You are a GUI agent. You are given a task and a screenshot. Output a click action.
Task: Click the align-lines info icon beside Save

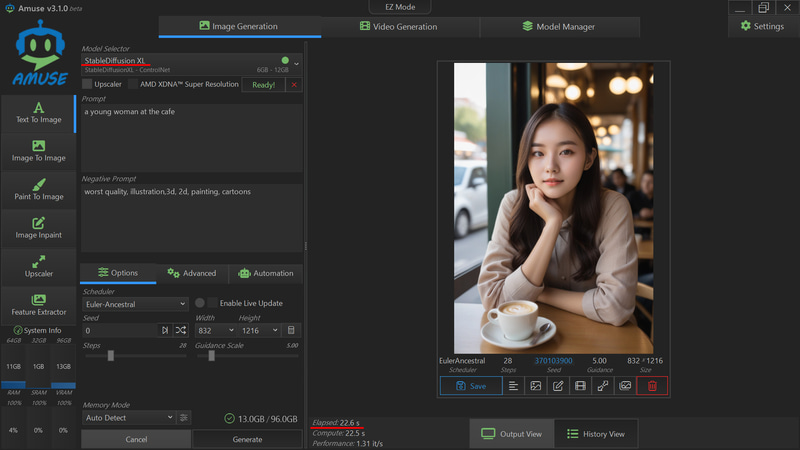[513, 386]
